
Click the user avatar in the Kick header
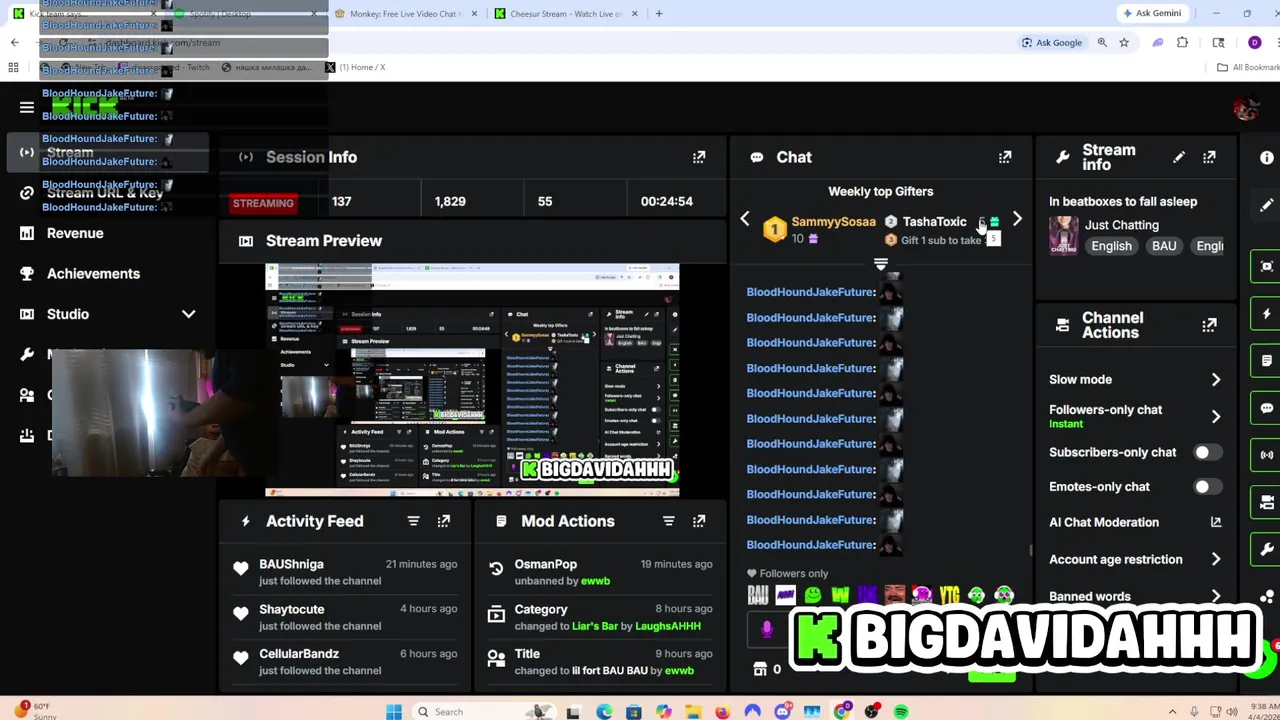coord(1245,109)
